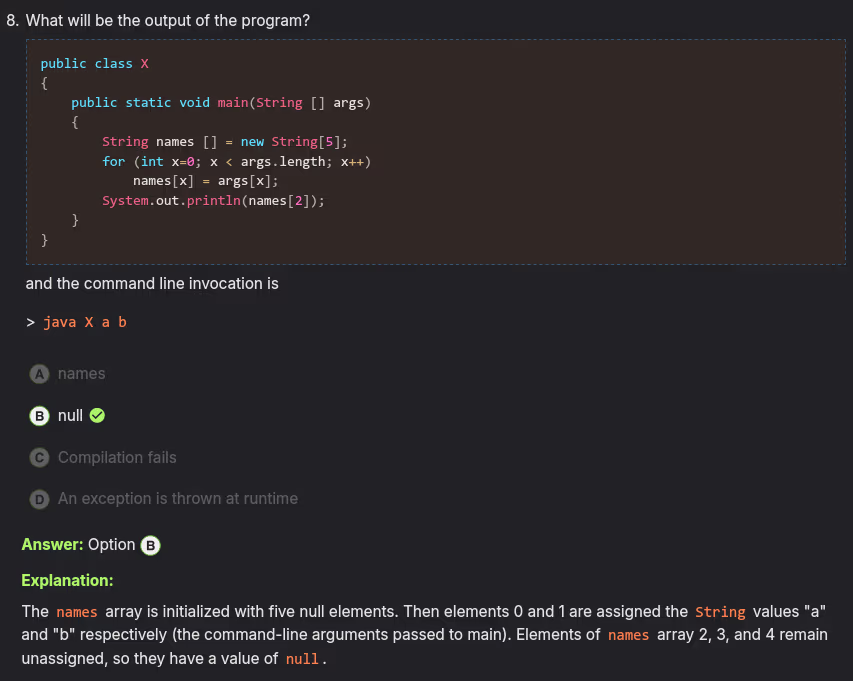This screenshot has height=681, width=853.
Task: Click orange 'String' code word in explanation
Action: point(720,612)
